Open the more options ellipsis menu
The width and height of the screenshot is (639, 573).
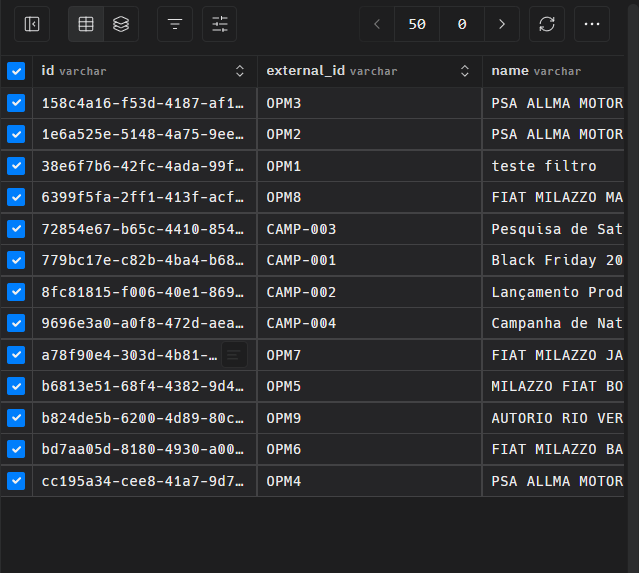(592, 24)
